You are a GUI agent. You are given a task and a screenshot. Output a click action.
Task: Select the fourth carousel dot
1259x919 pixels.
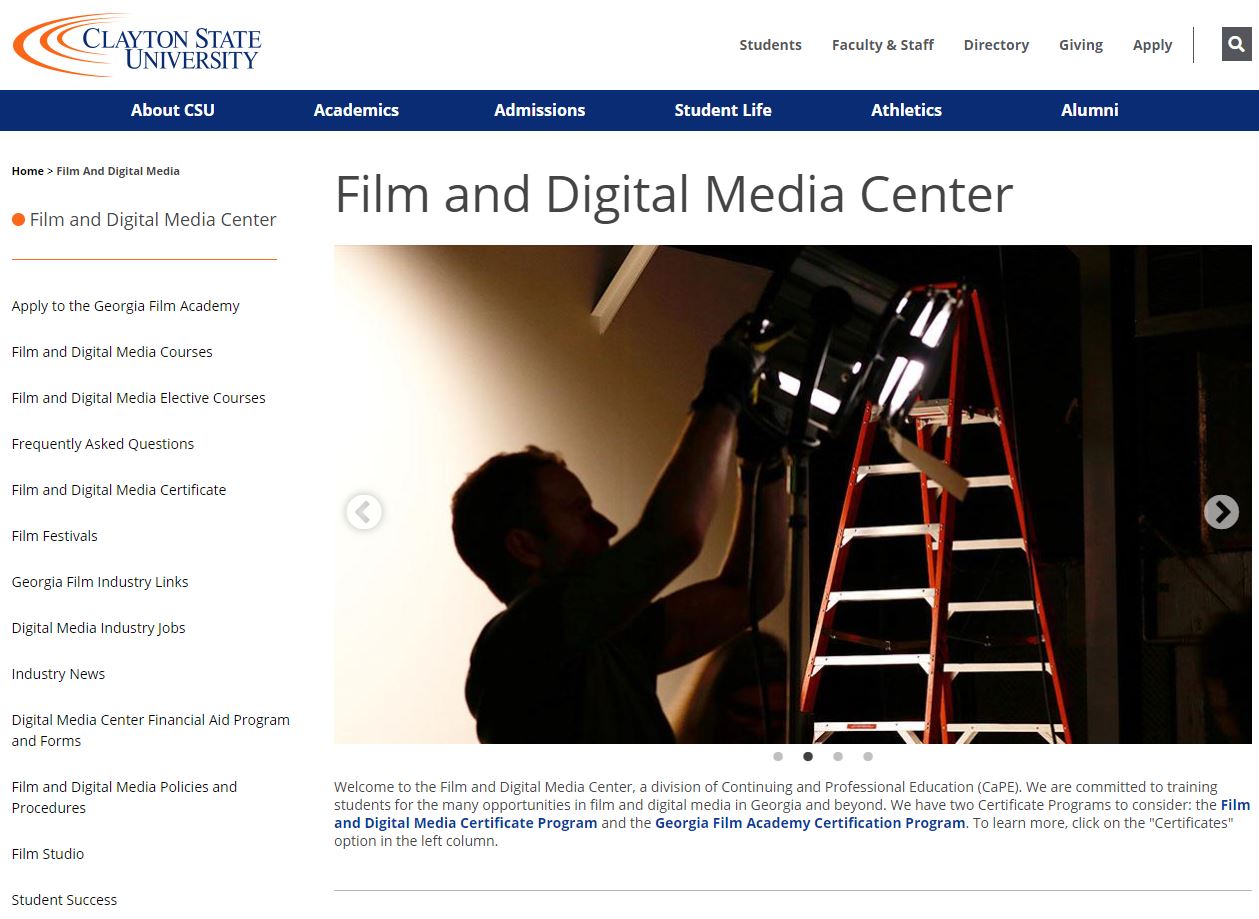[x=868, y=757]
